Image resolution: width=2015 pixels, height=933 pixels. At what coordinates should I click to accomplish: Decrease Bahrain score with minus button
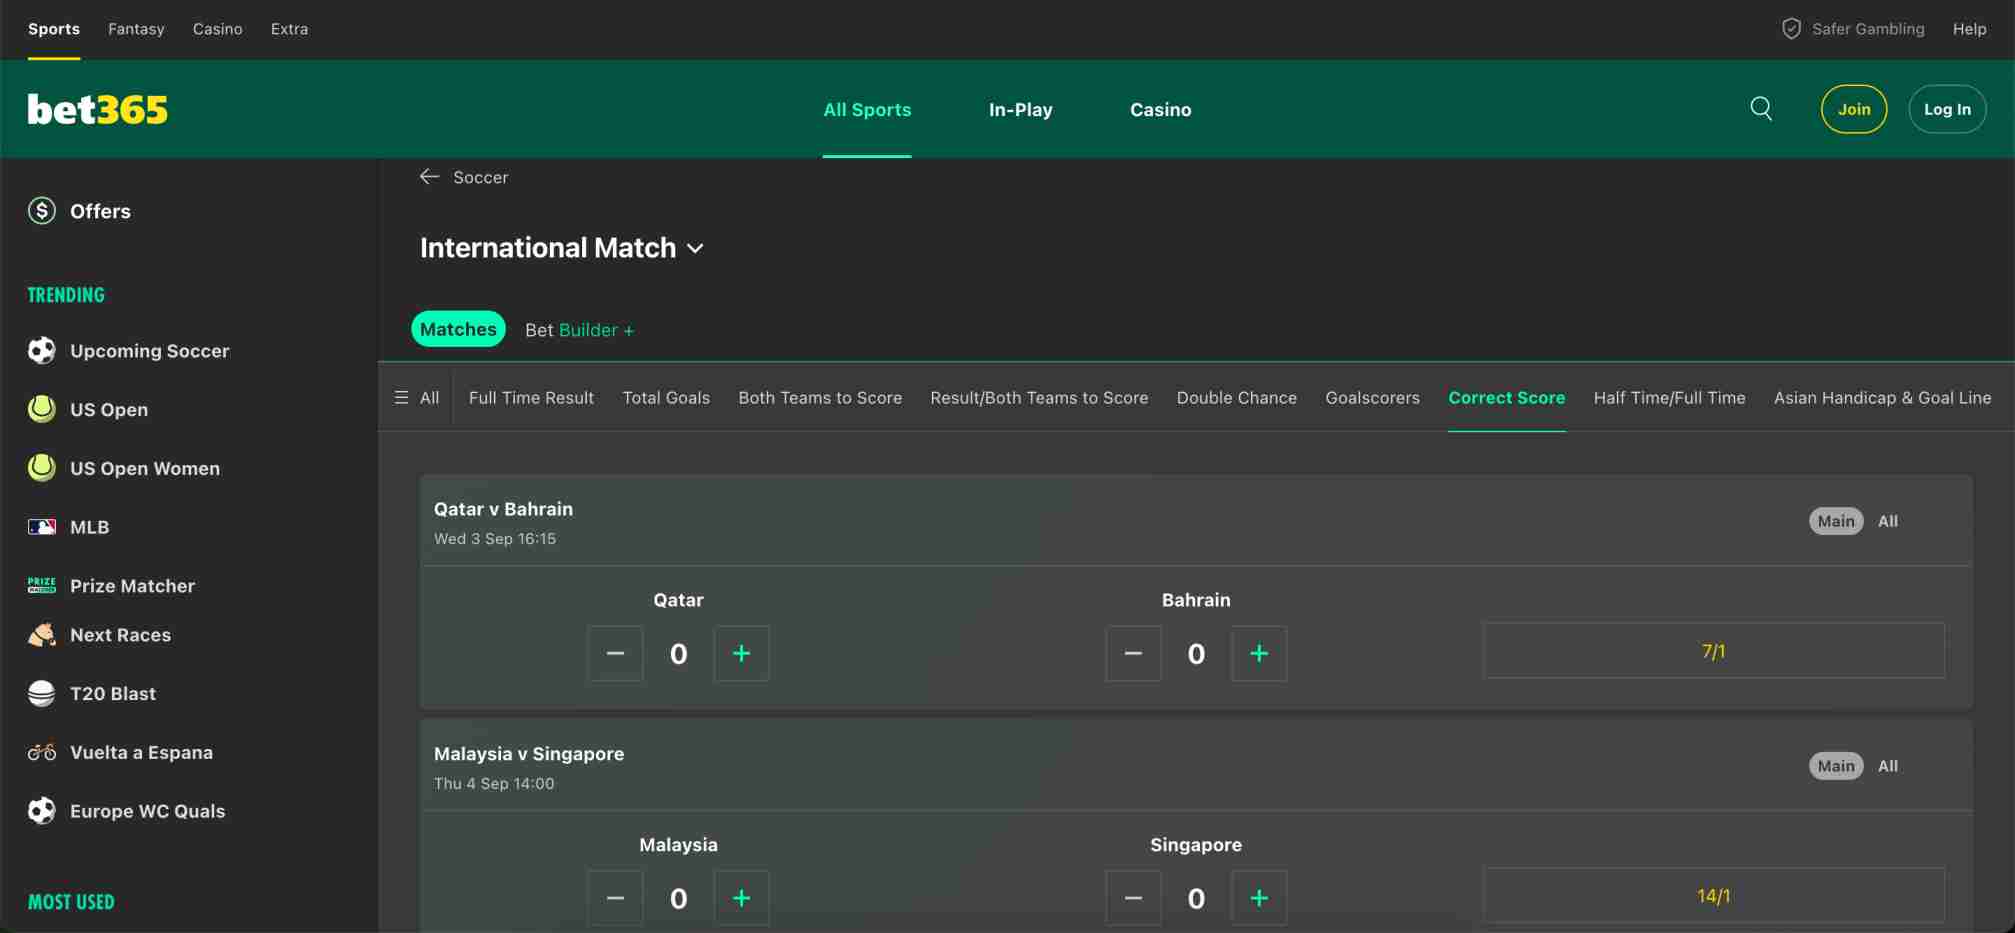pos(1133,653)
